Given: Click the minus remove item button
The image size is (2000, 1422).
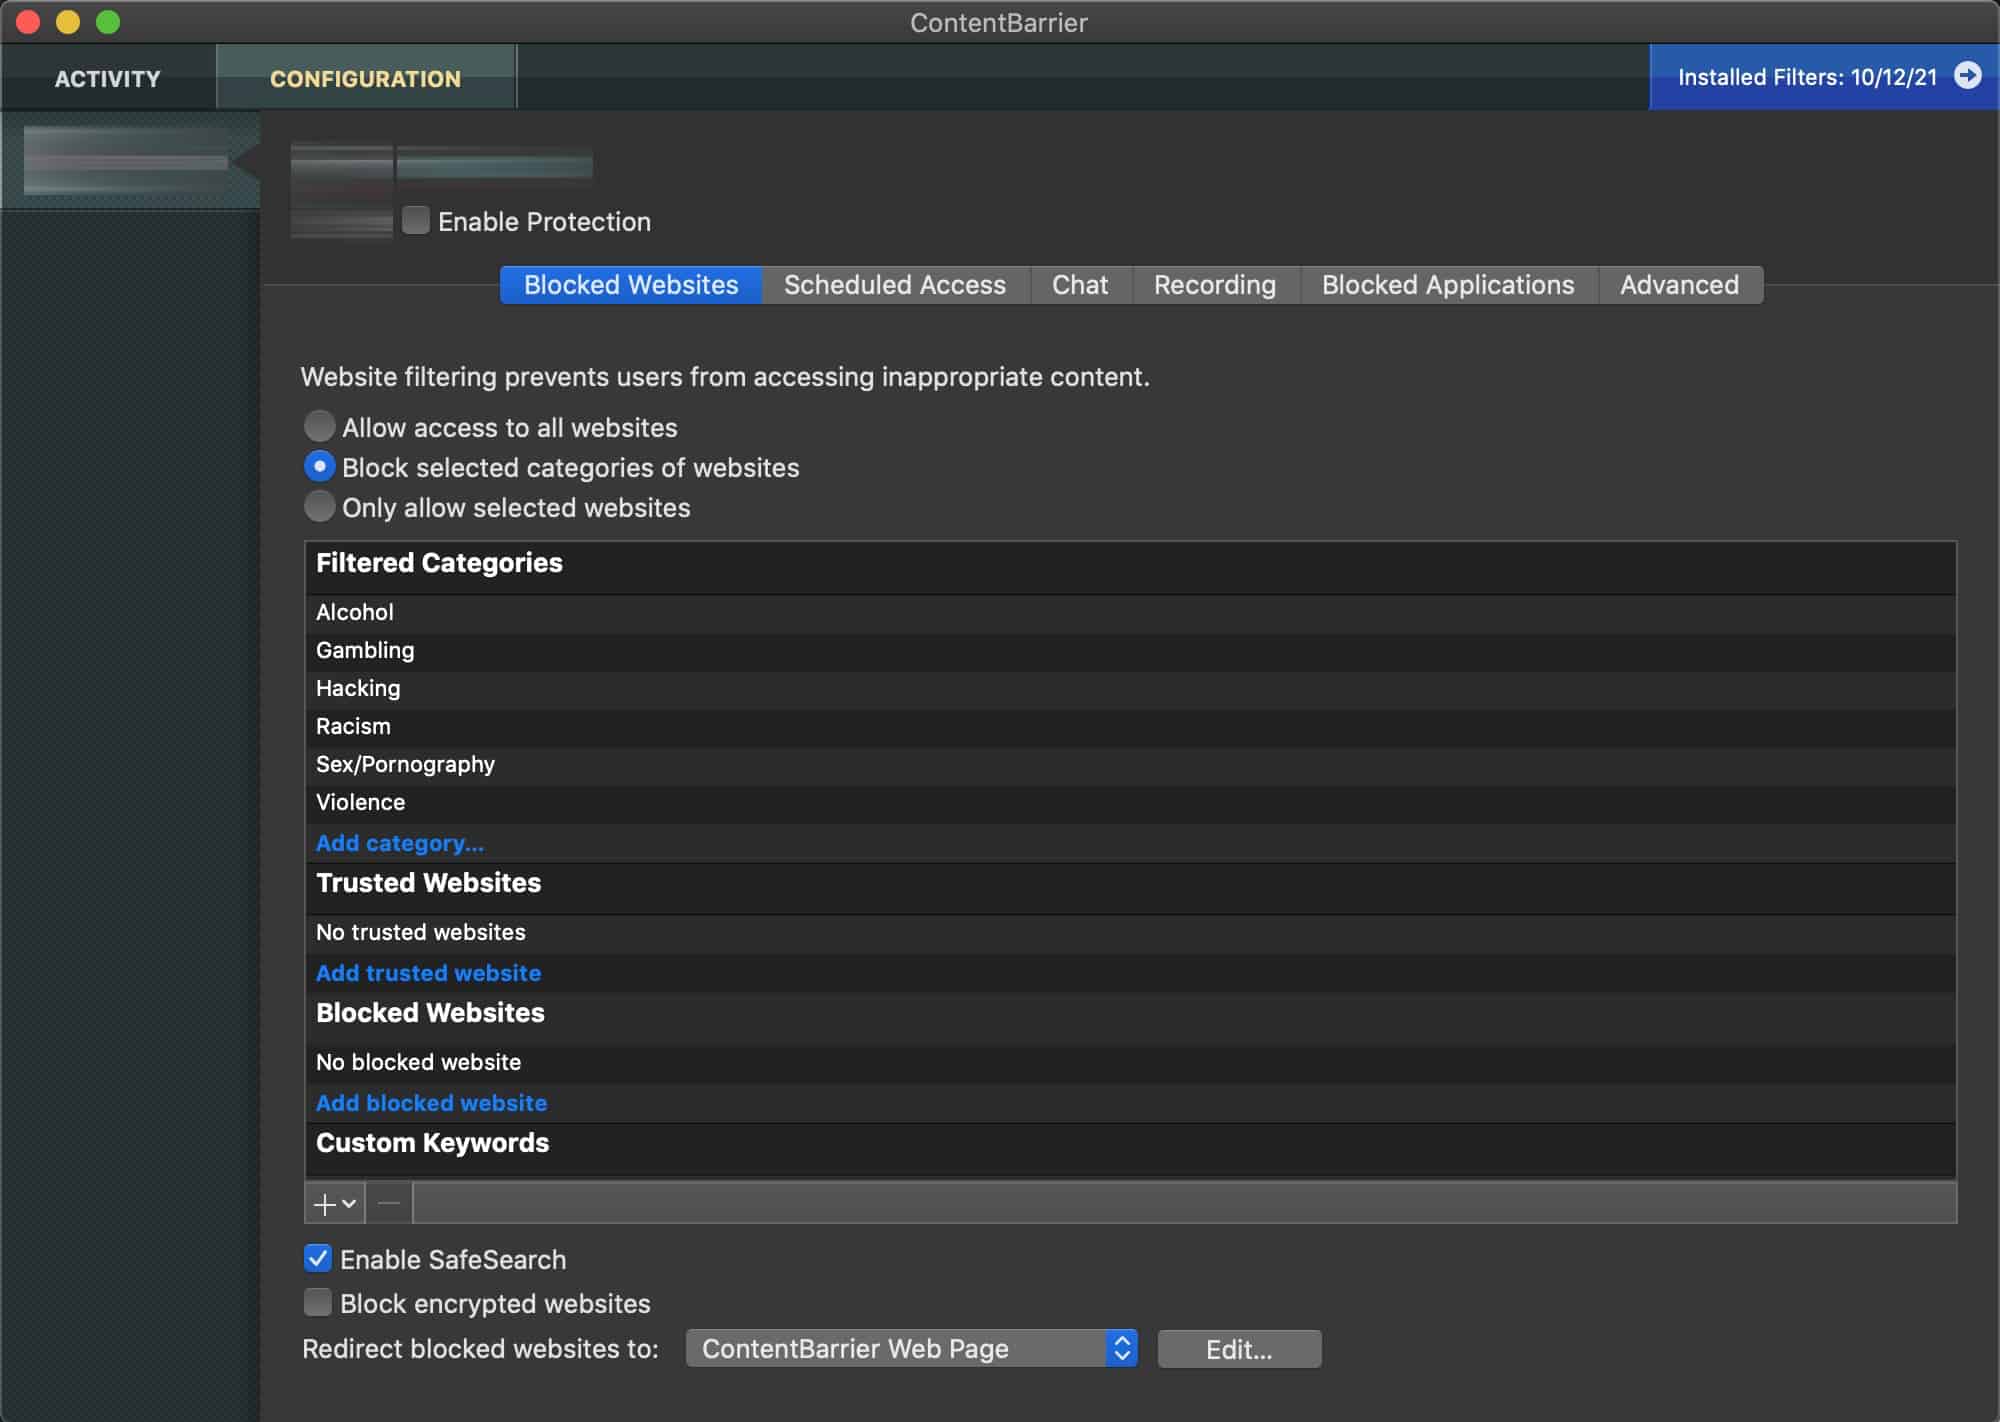Looking at the screenshot, I should (389, 1204).
